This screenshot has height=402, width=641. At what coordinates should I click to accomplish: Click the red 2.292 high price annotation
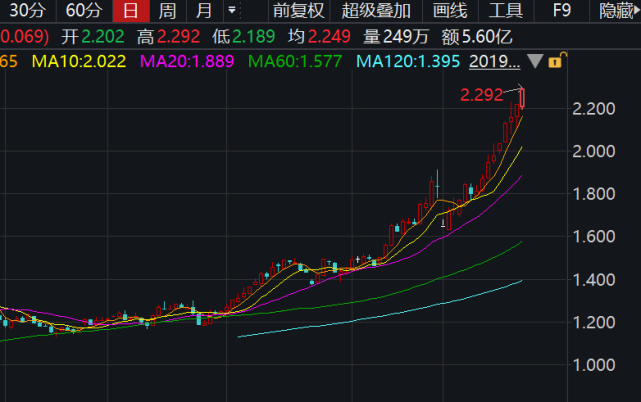click(x=482, y=95)
